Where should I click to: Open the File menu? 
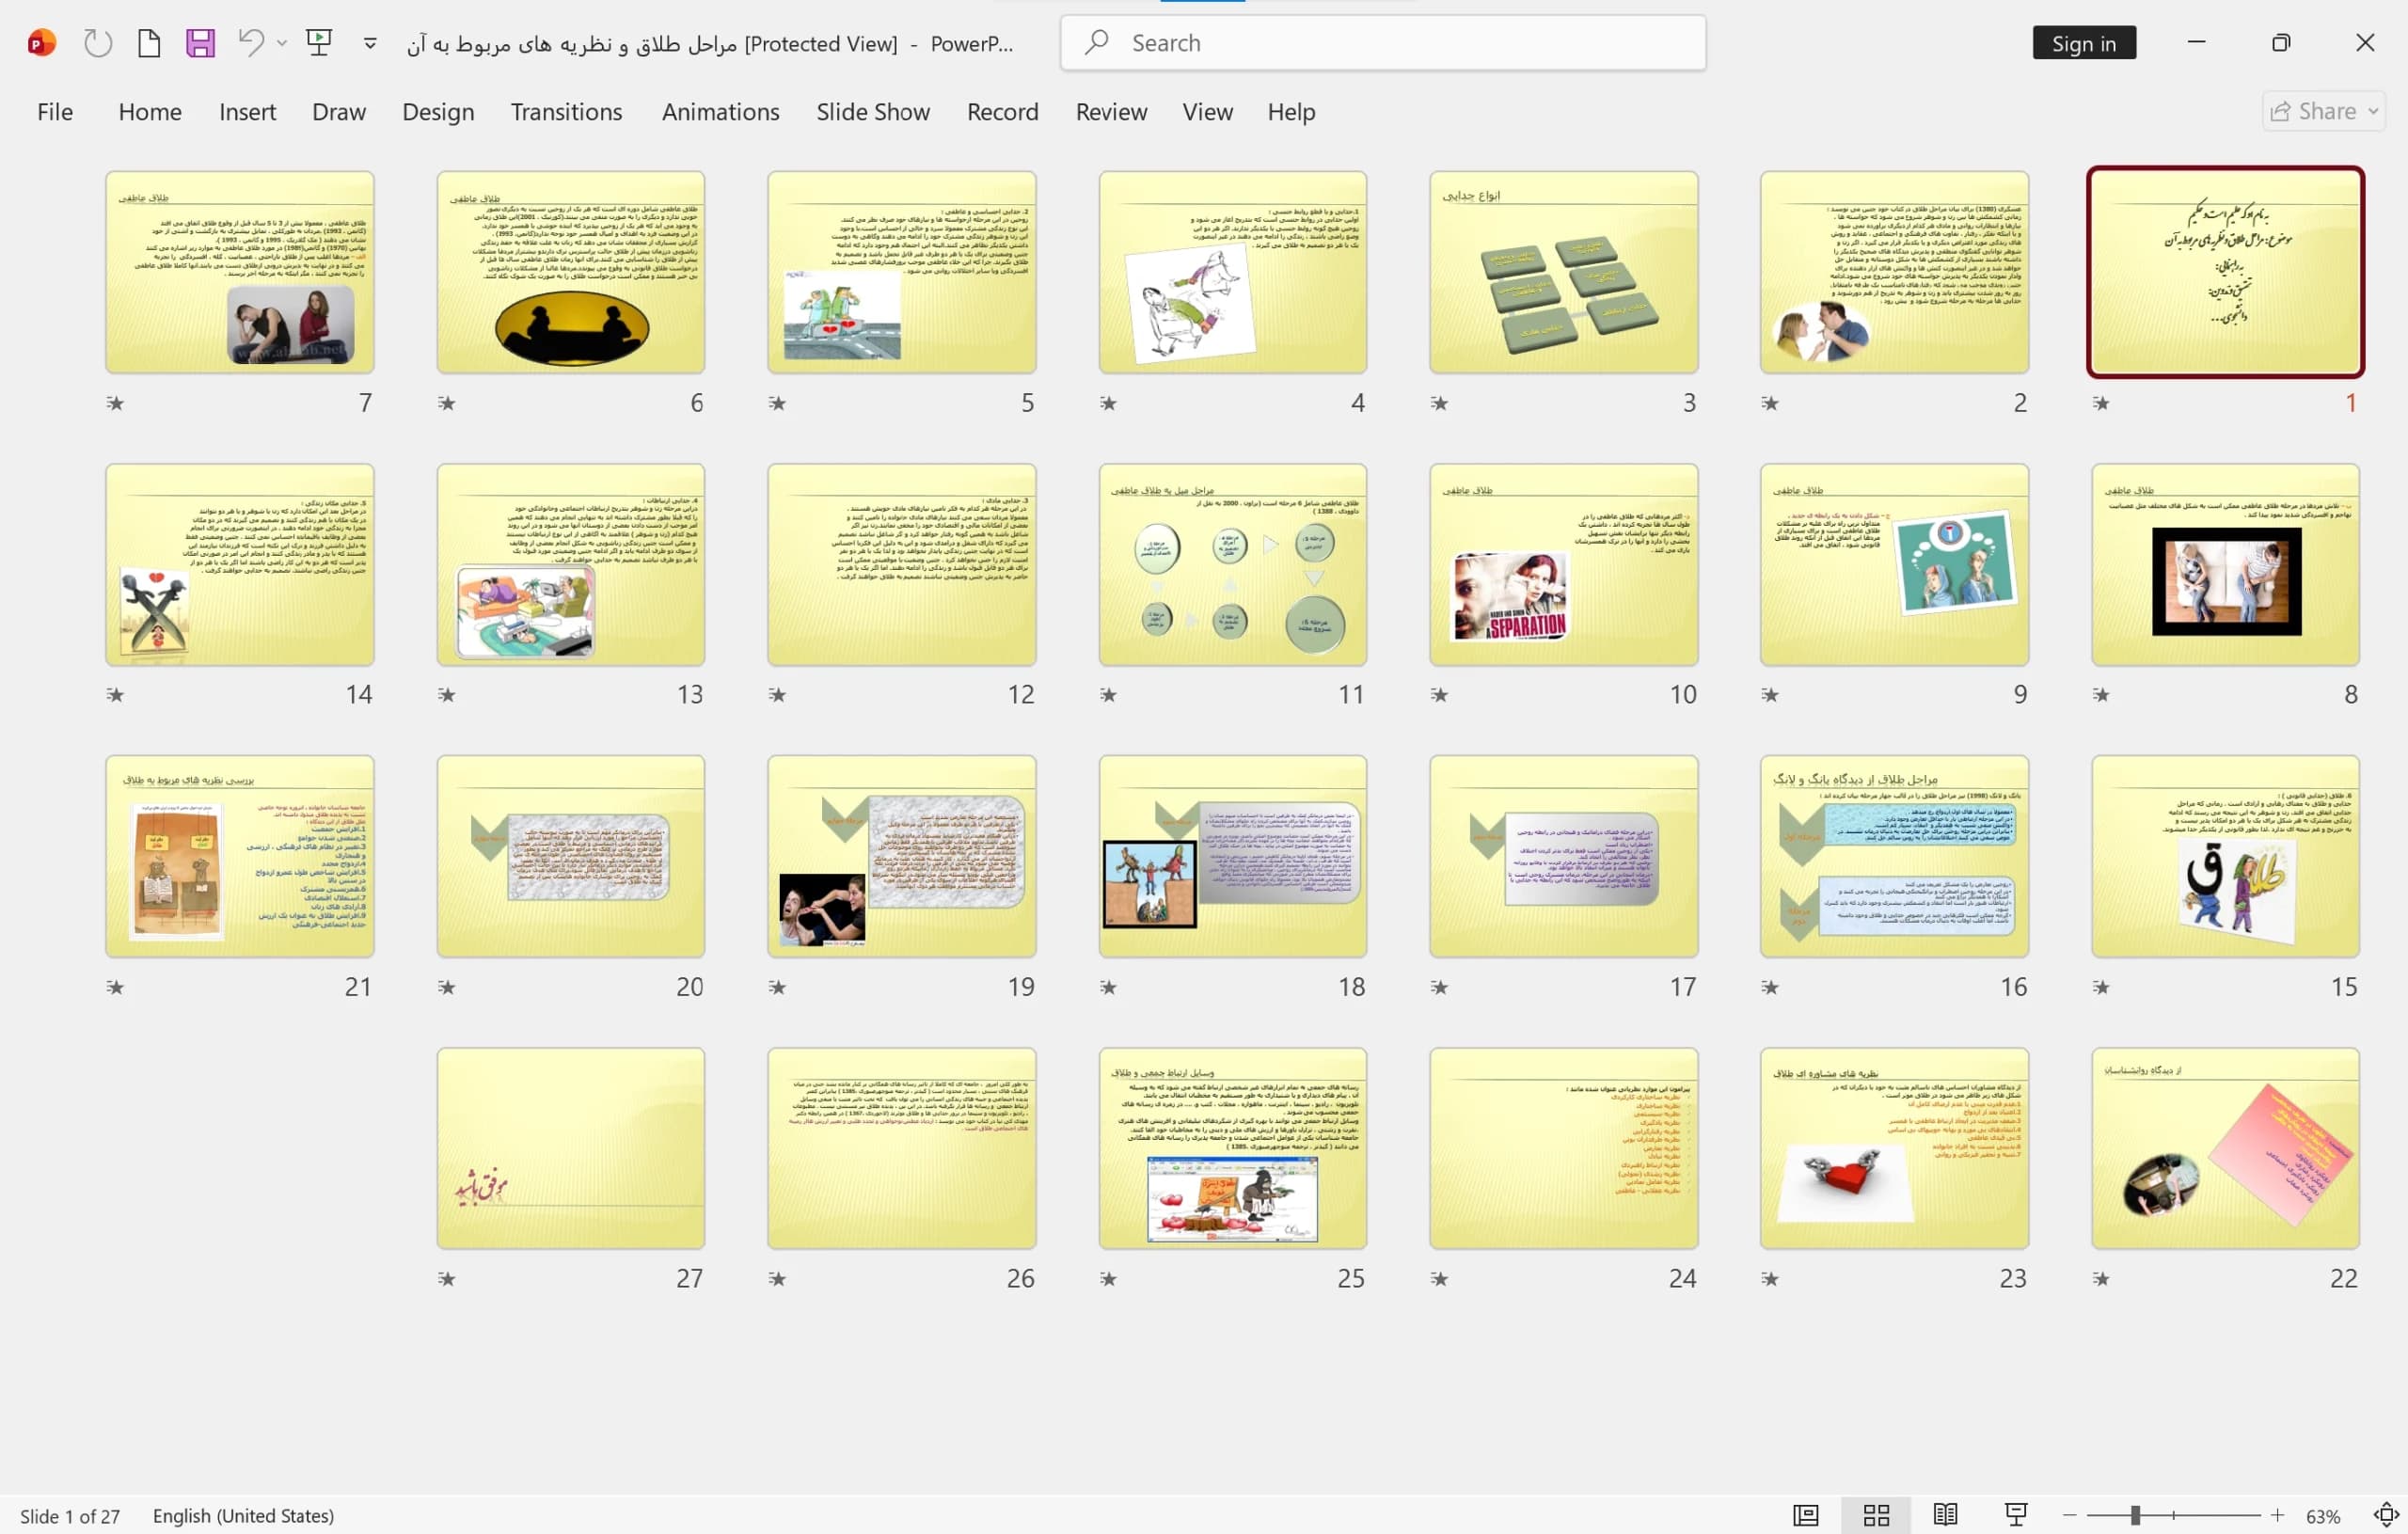coord(55,112)
